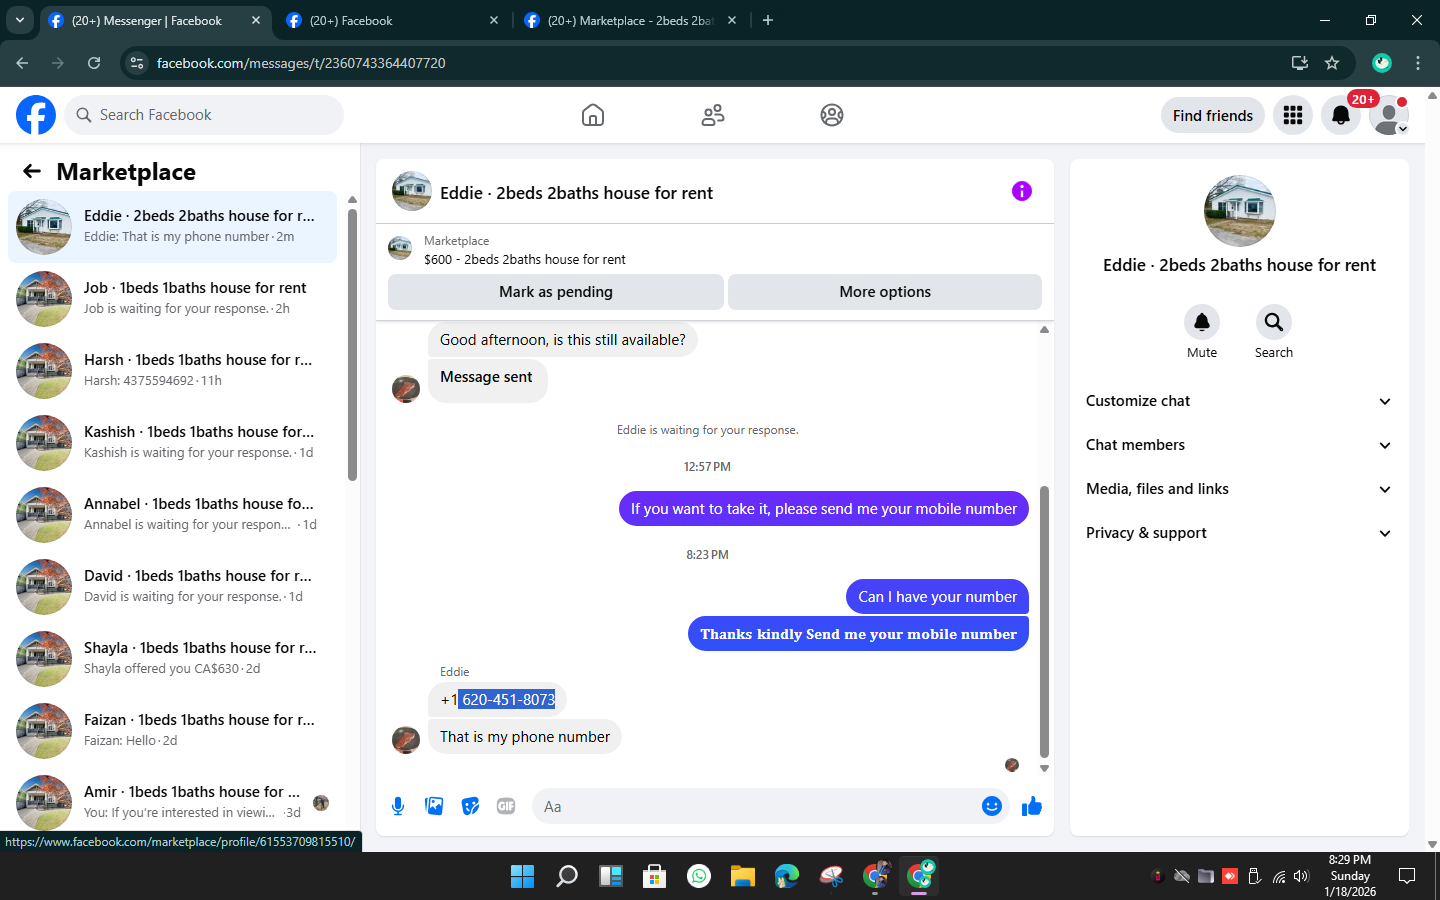Select the Eddie 2beds 2baths conversation
Screen dimensions: 1440x900
[172, 227]
